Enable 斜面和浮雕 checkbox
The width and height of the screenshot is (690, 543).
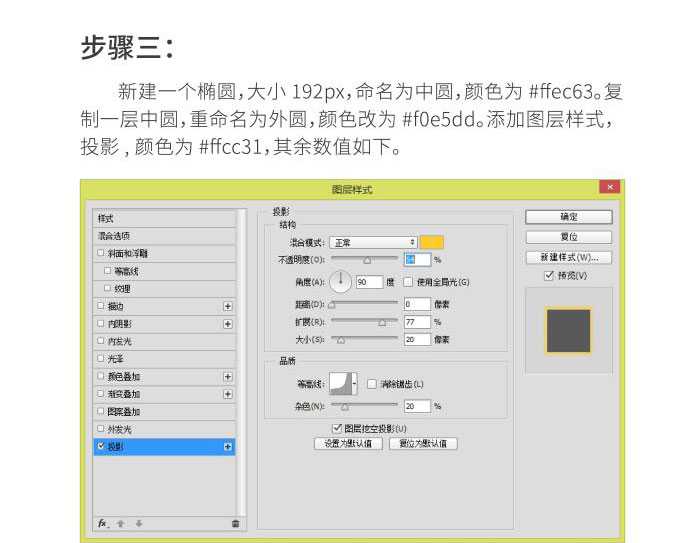[101, 253]
